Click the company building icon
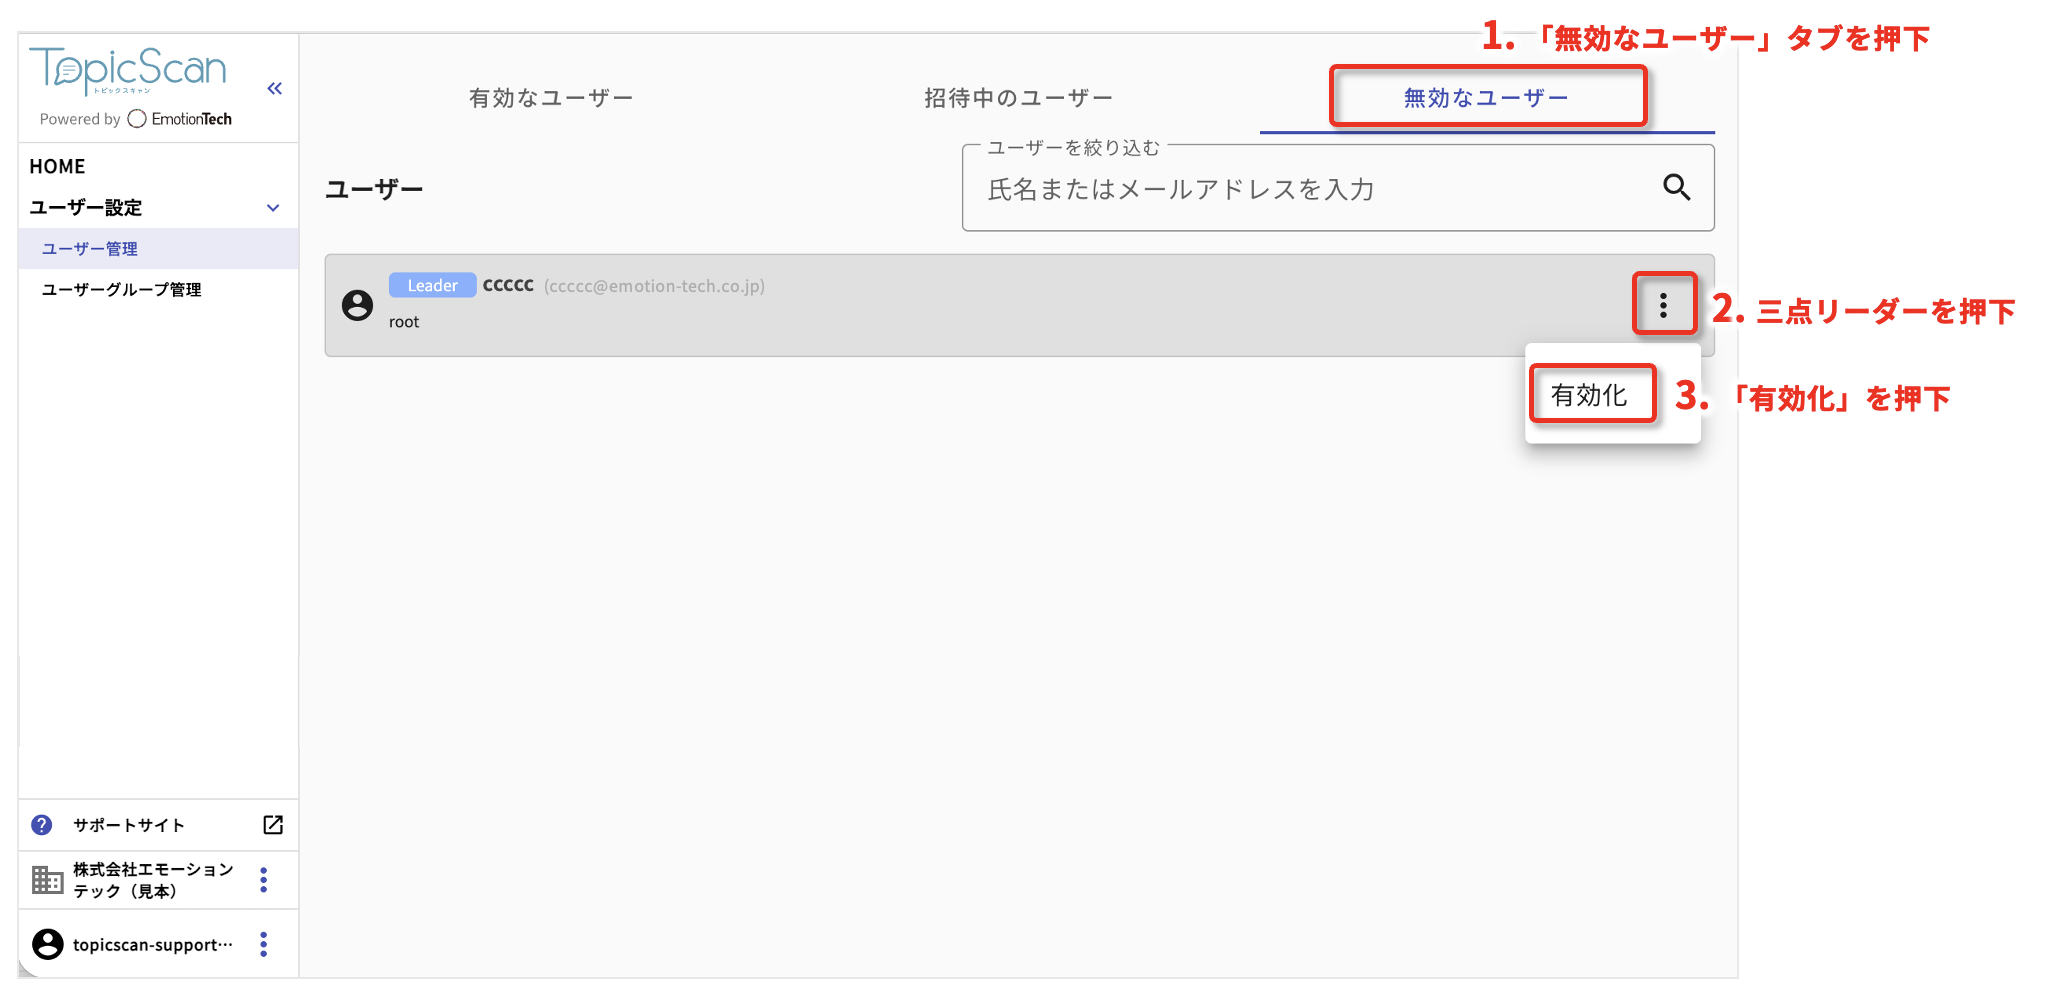Viewport: 2048px width, 1000px height. pos(47,880)
